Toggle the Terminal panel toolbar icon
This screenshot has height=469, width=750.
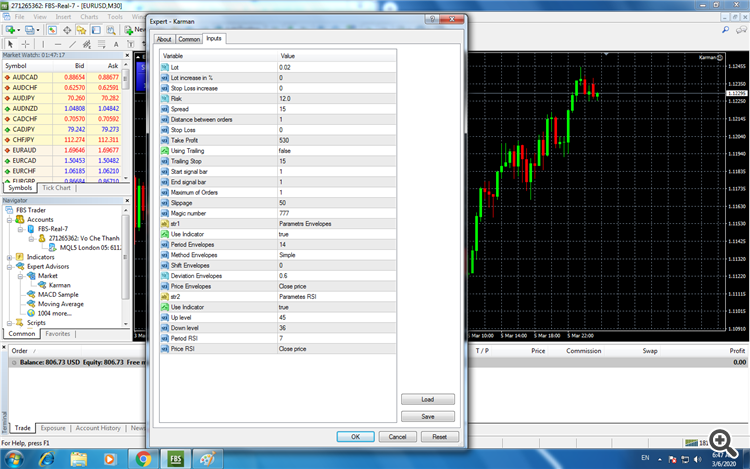pyautogui.click(x=96, y=30)
